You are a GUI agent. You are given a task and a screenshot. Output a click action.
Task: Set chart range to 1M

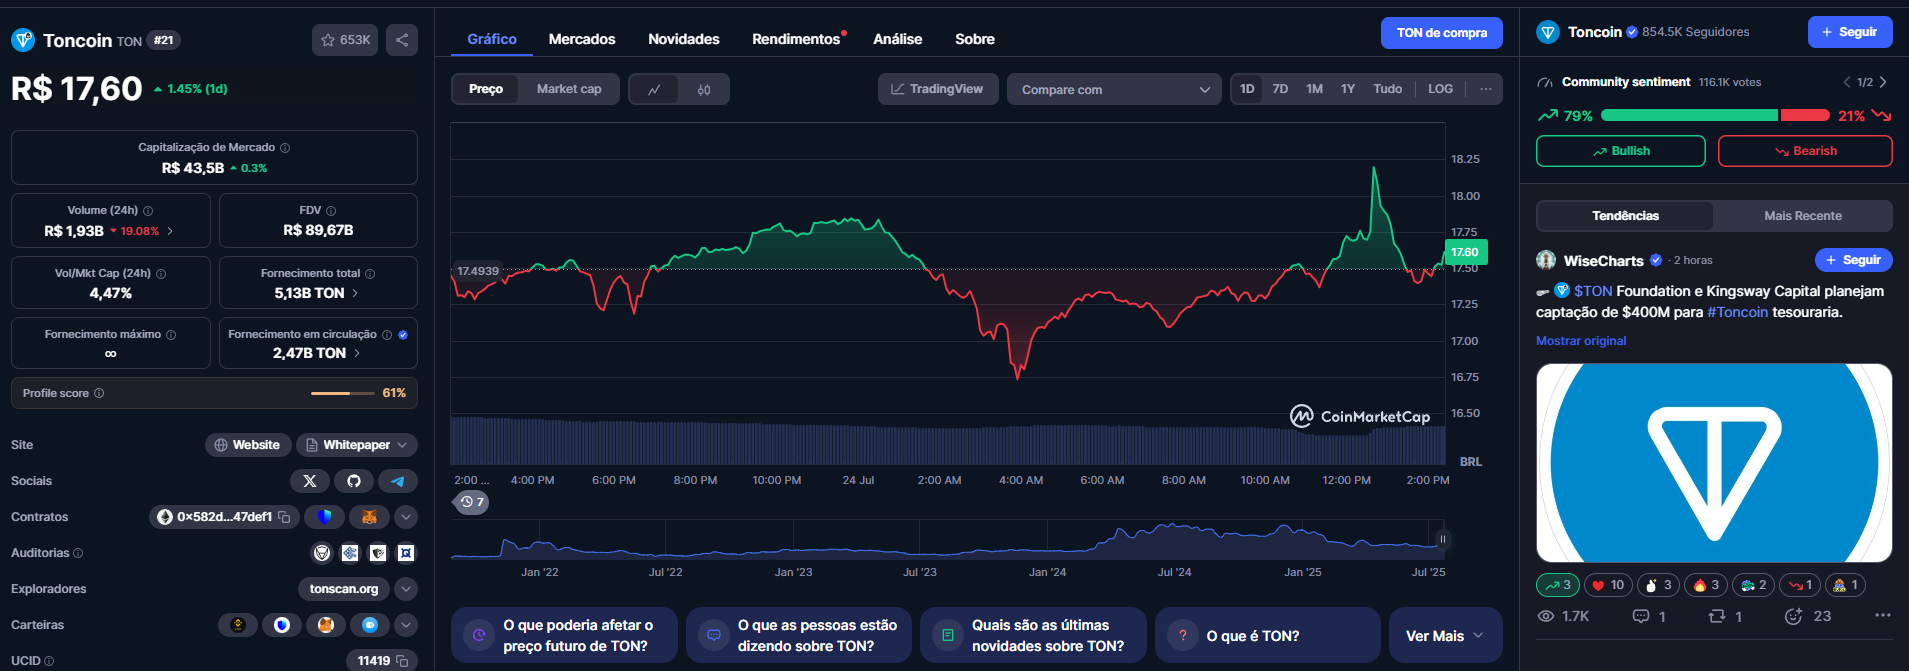pos(1314,89)
